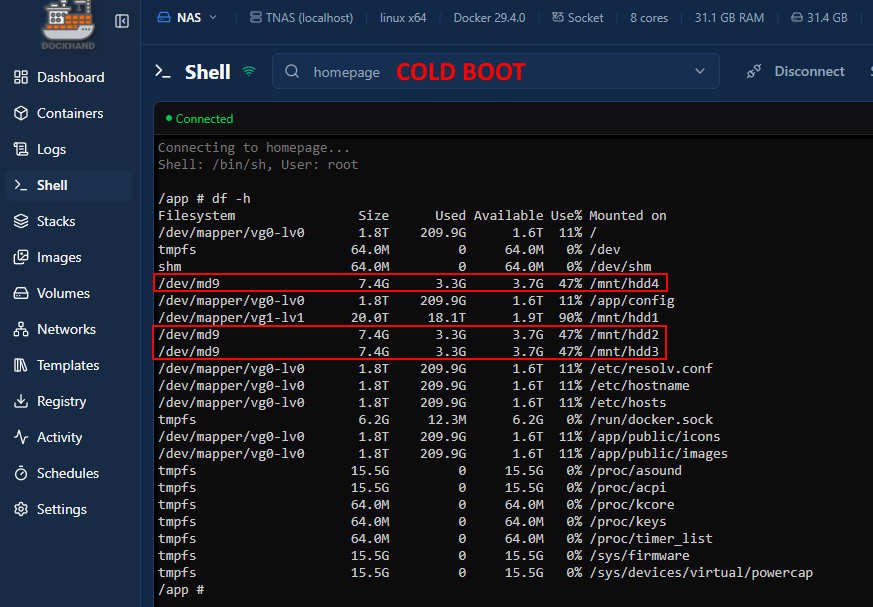This screenshot has height=607, width=873.
Task: Click the Schedules timer icon
Action: [x=21, y=473]
